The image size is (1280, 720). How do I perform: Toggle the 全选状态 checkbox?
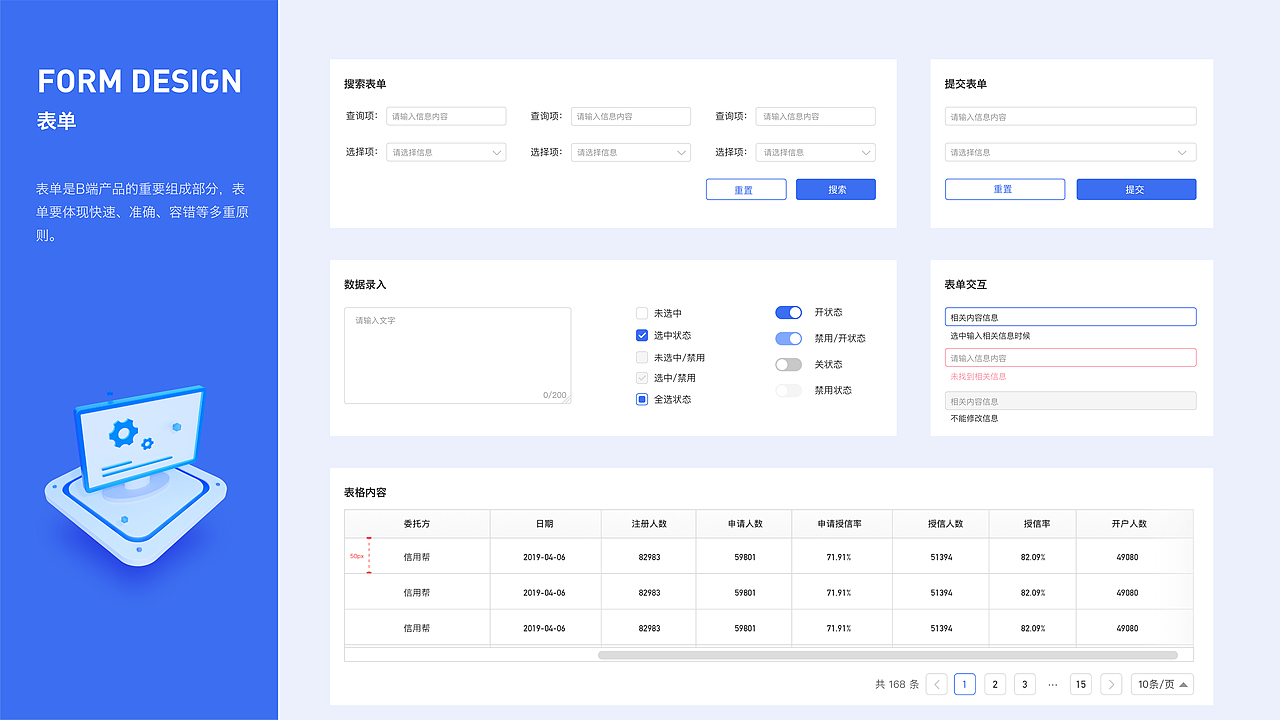point(642,399)
